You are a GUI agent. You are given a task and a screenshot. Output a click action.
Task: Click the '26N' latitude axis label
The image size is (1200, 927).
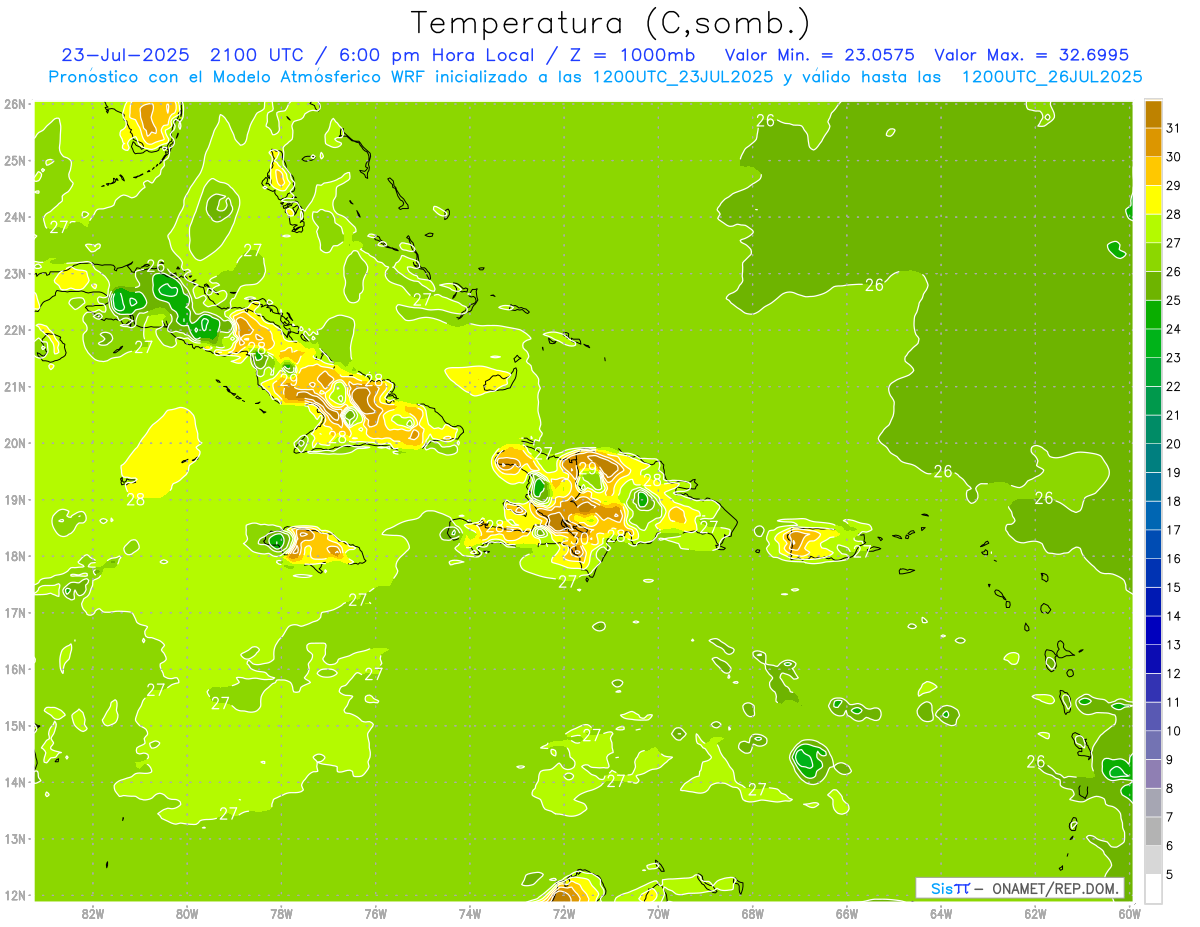pyautogui.click(x=15, y=104)
